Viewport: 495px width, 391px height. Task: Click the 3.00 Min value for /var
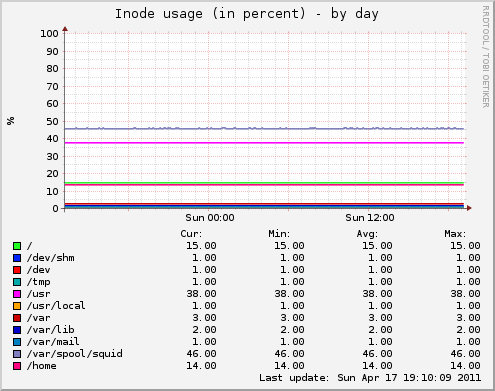(292, 318)
